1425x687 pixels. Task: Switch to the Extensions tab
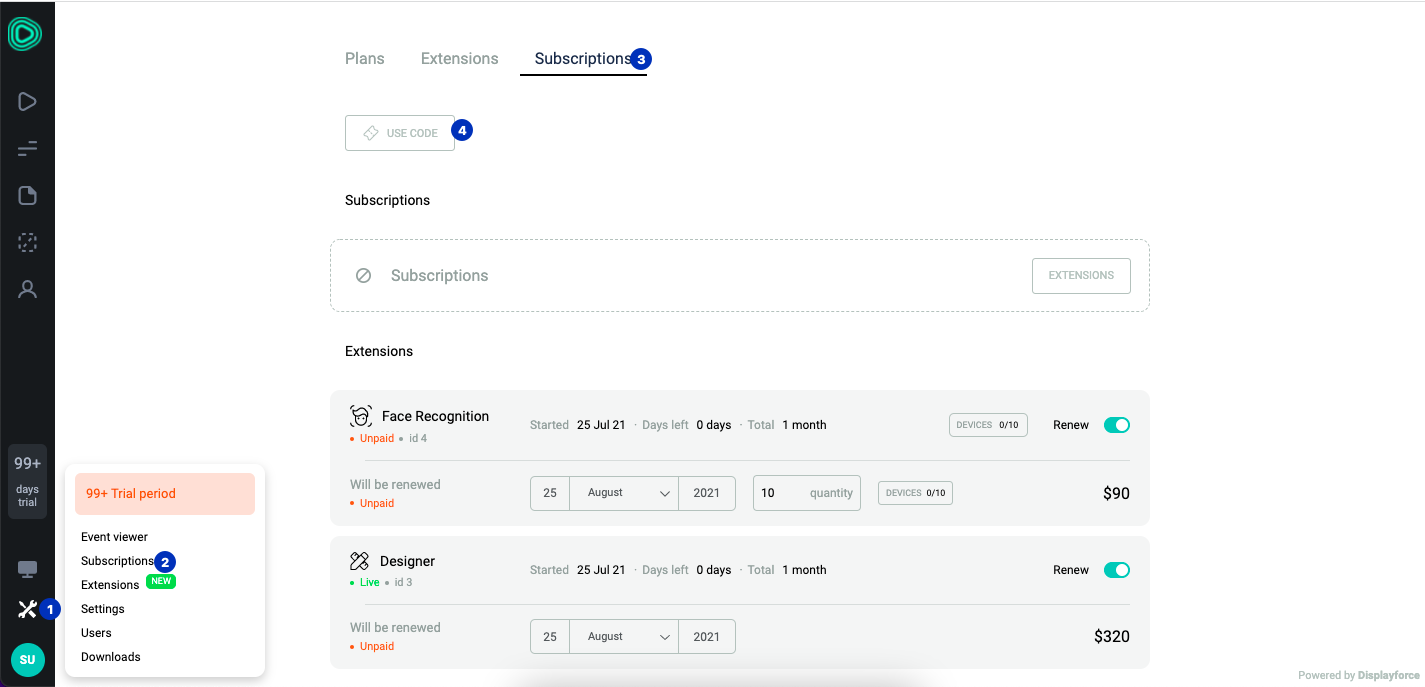[x=460, y=58]
